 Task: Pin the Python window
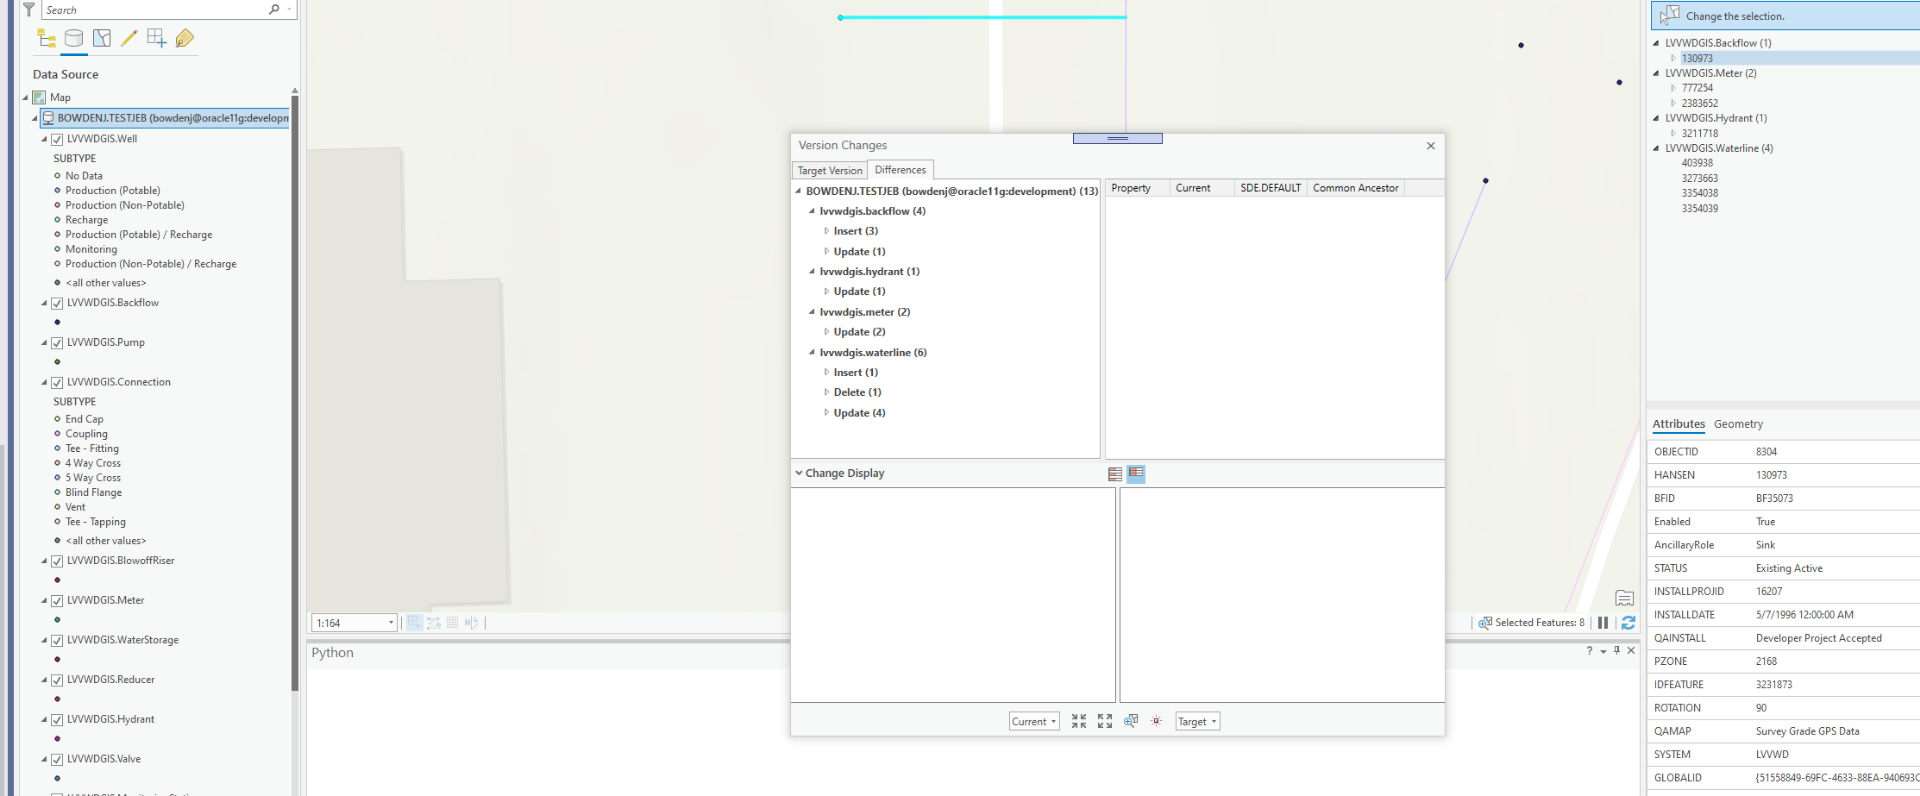1617,651
